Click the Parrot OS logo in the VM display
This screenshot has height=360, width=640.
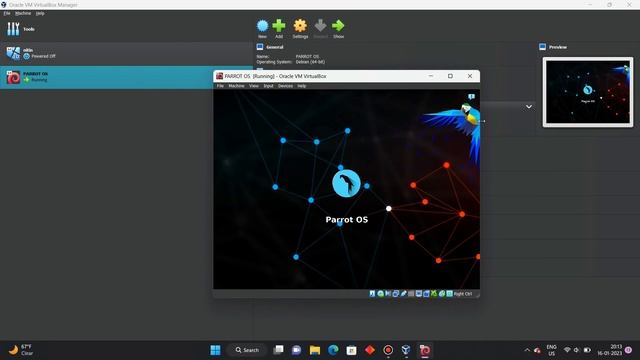coord(346,184)
